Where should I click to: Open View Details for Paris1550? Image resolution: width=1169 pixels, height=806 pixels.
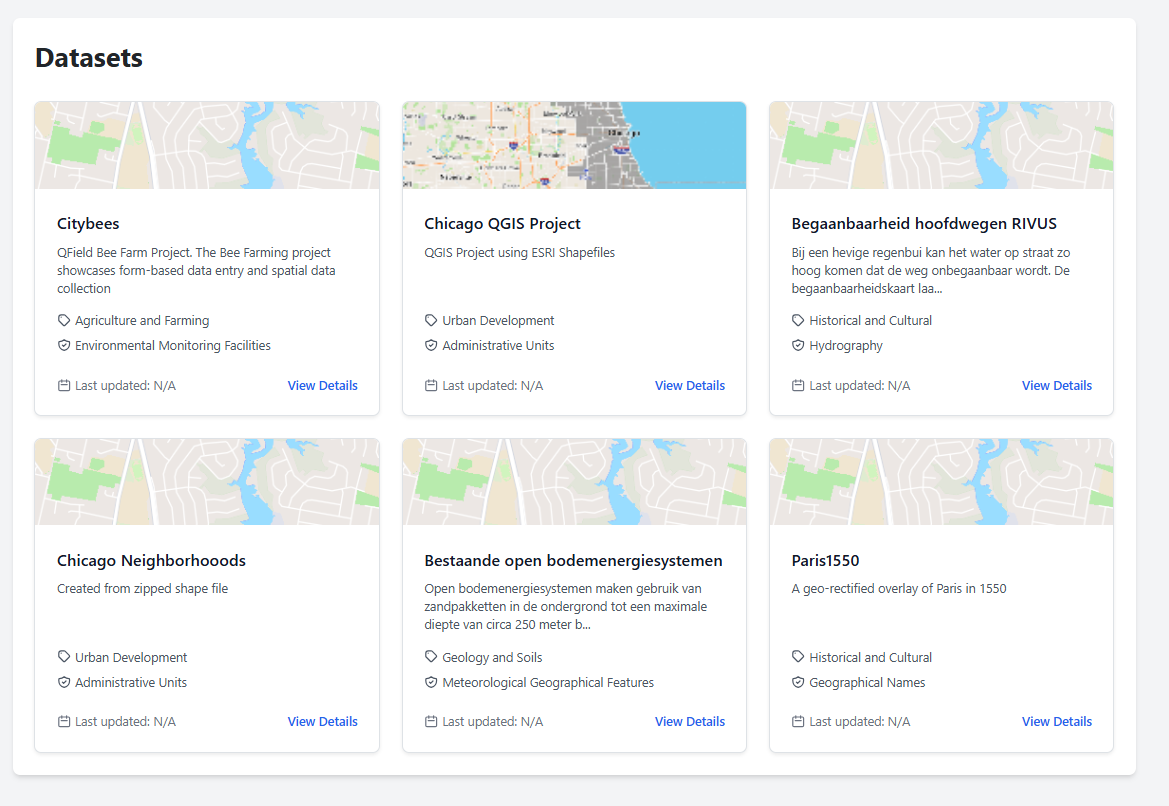coord(1056,722)
